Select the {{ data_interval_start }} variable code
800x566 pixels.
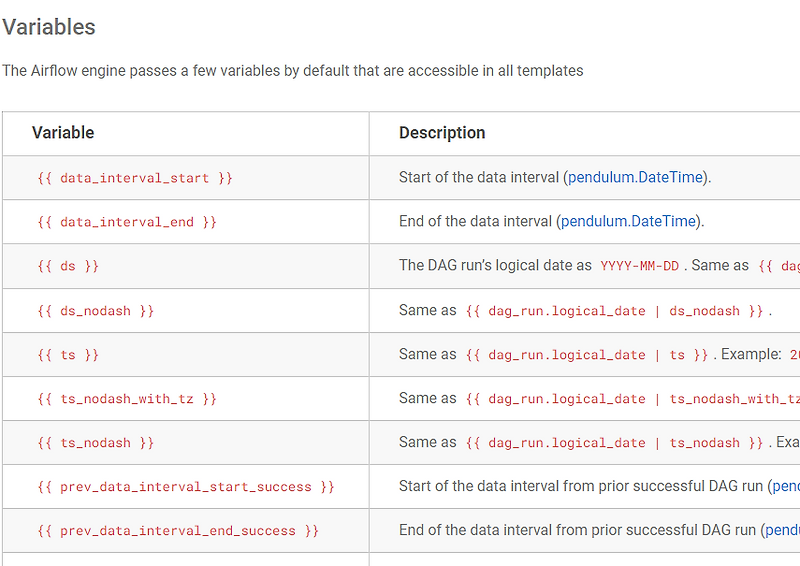(x=135, y=178)
